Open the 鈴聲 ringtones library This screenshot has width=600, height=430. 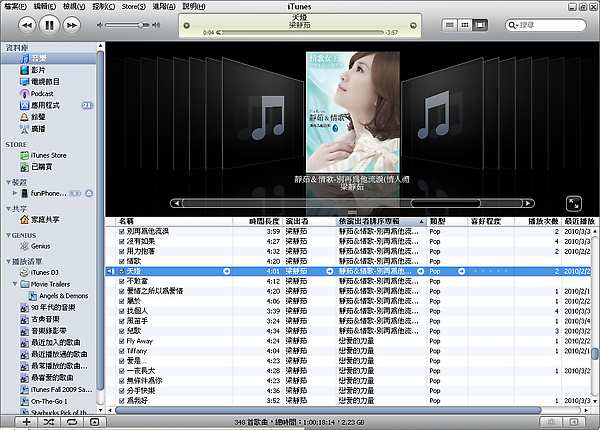coord(38,117)
